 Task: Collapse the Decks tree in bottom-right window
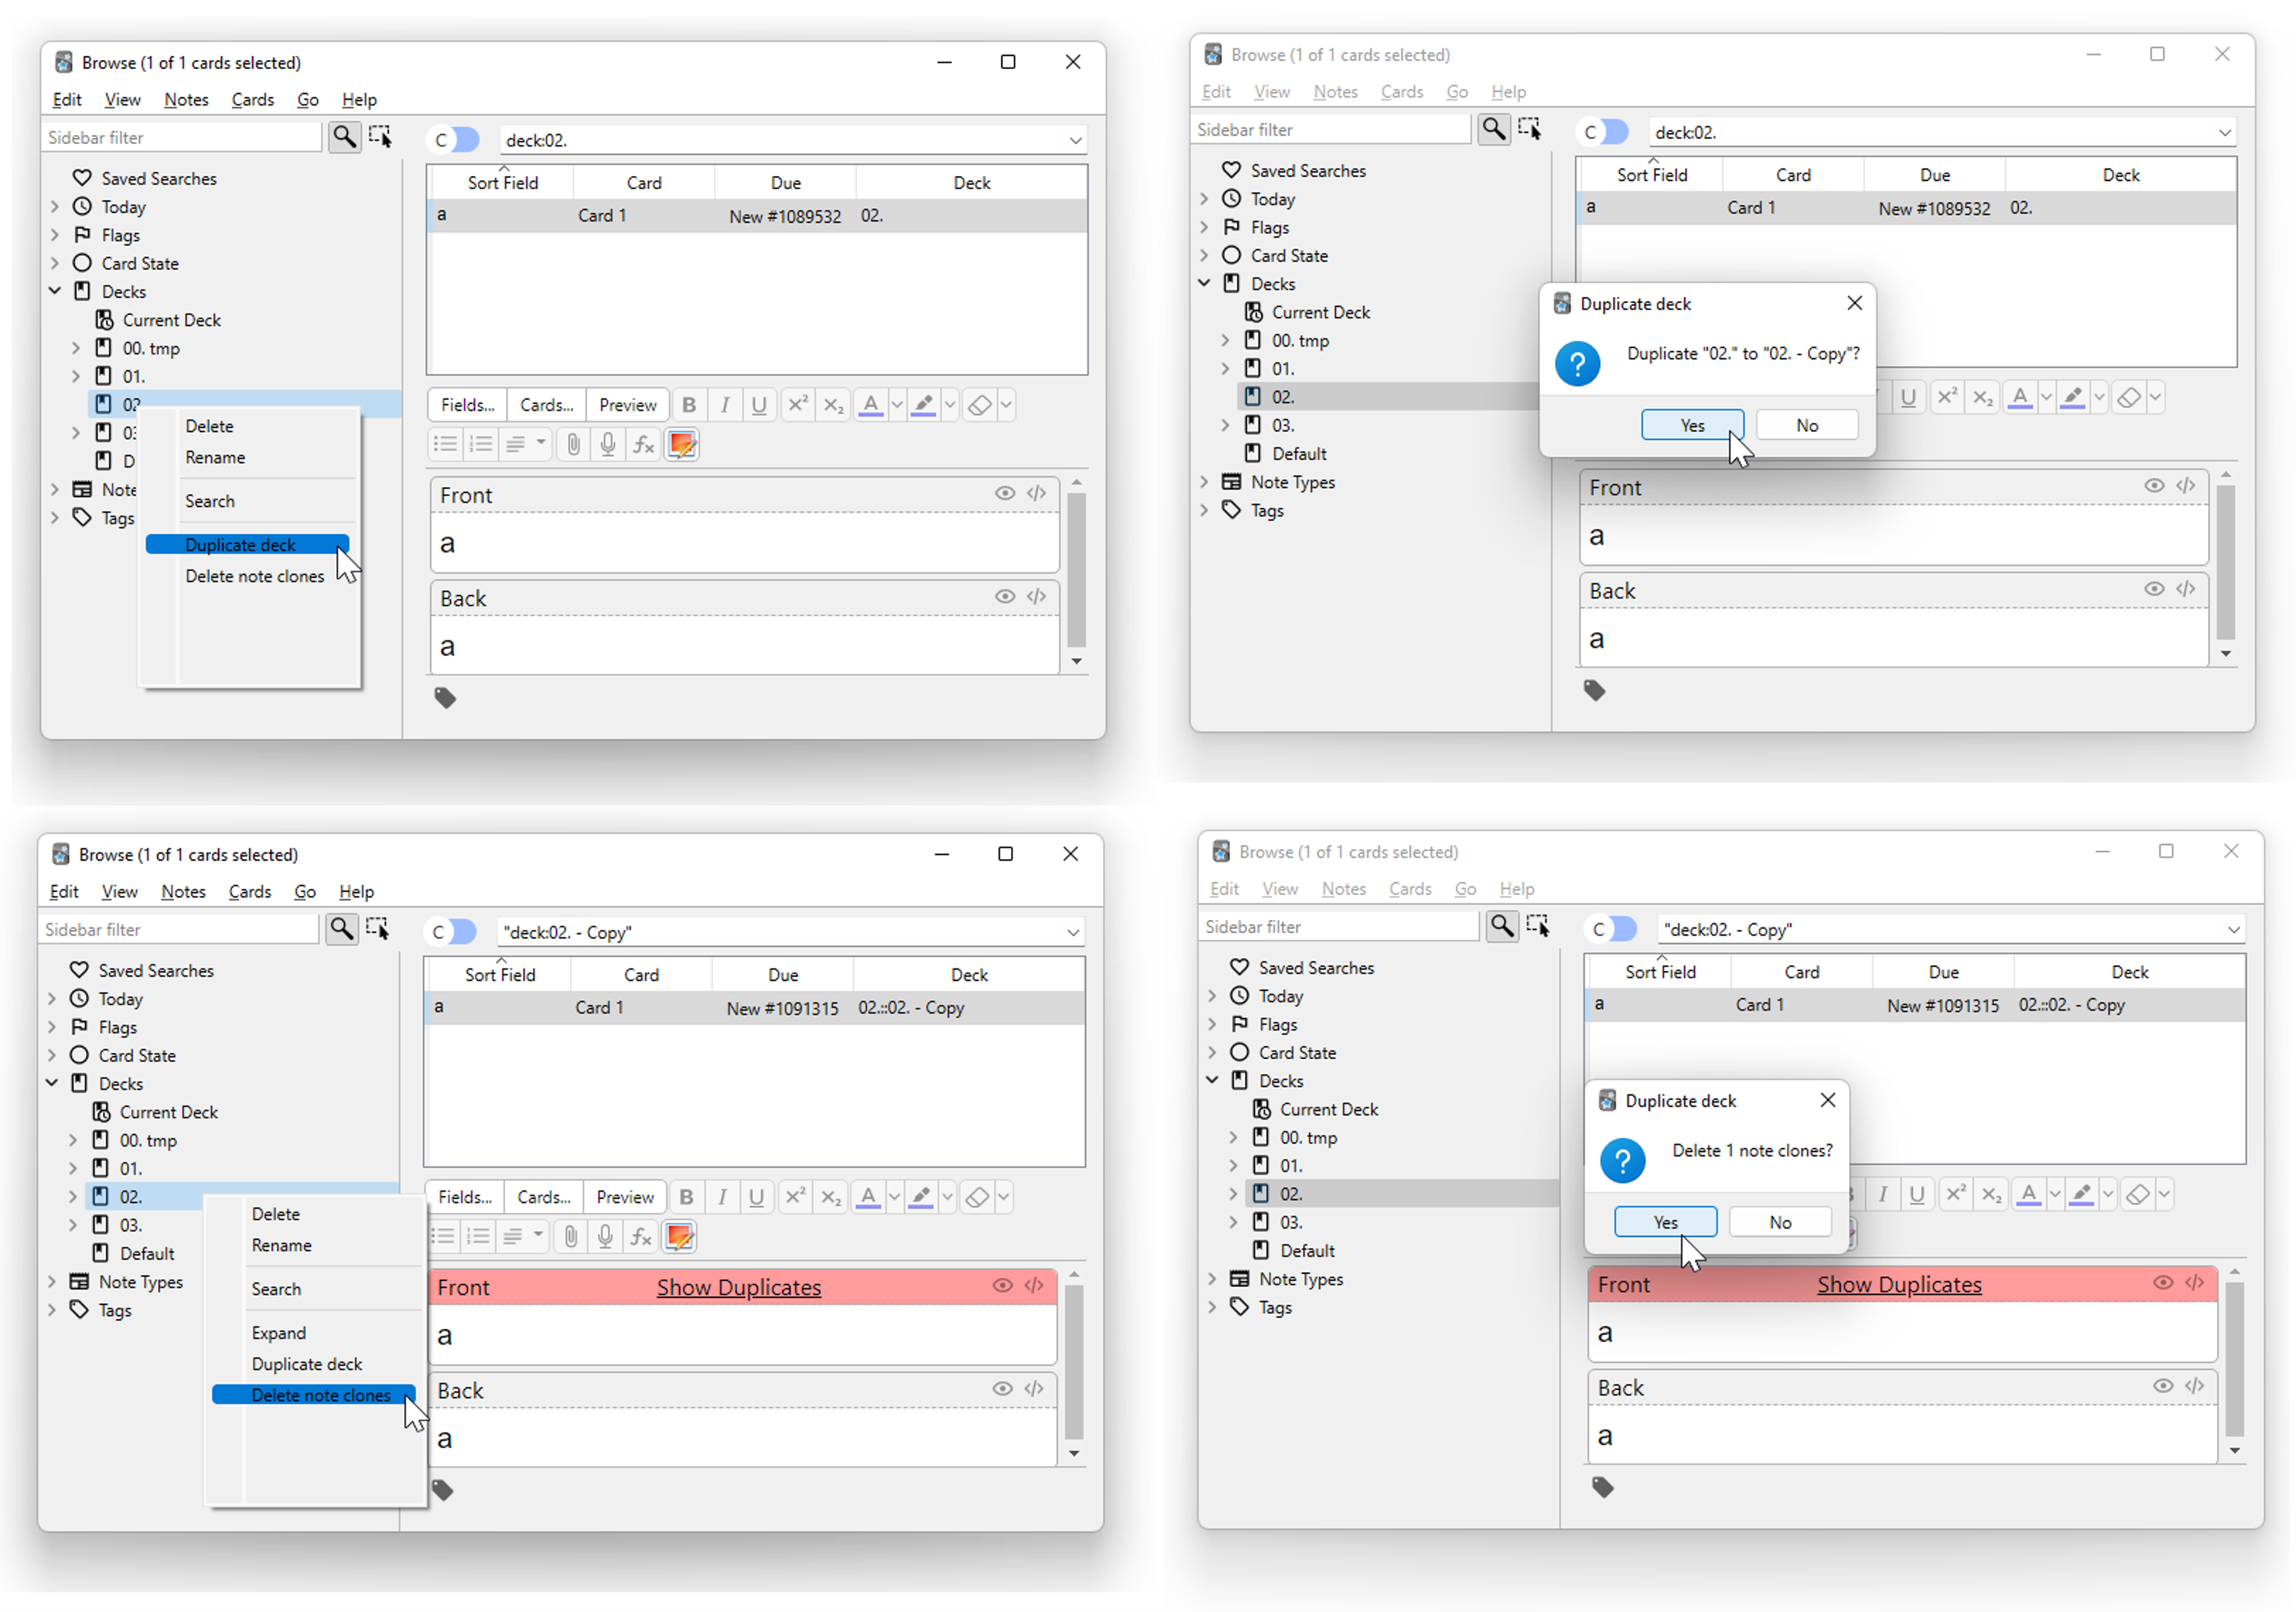[1212, 1080]
